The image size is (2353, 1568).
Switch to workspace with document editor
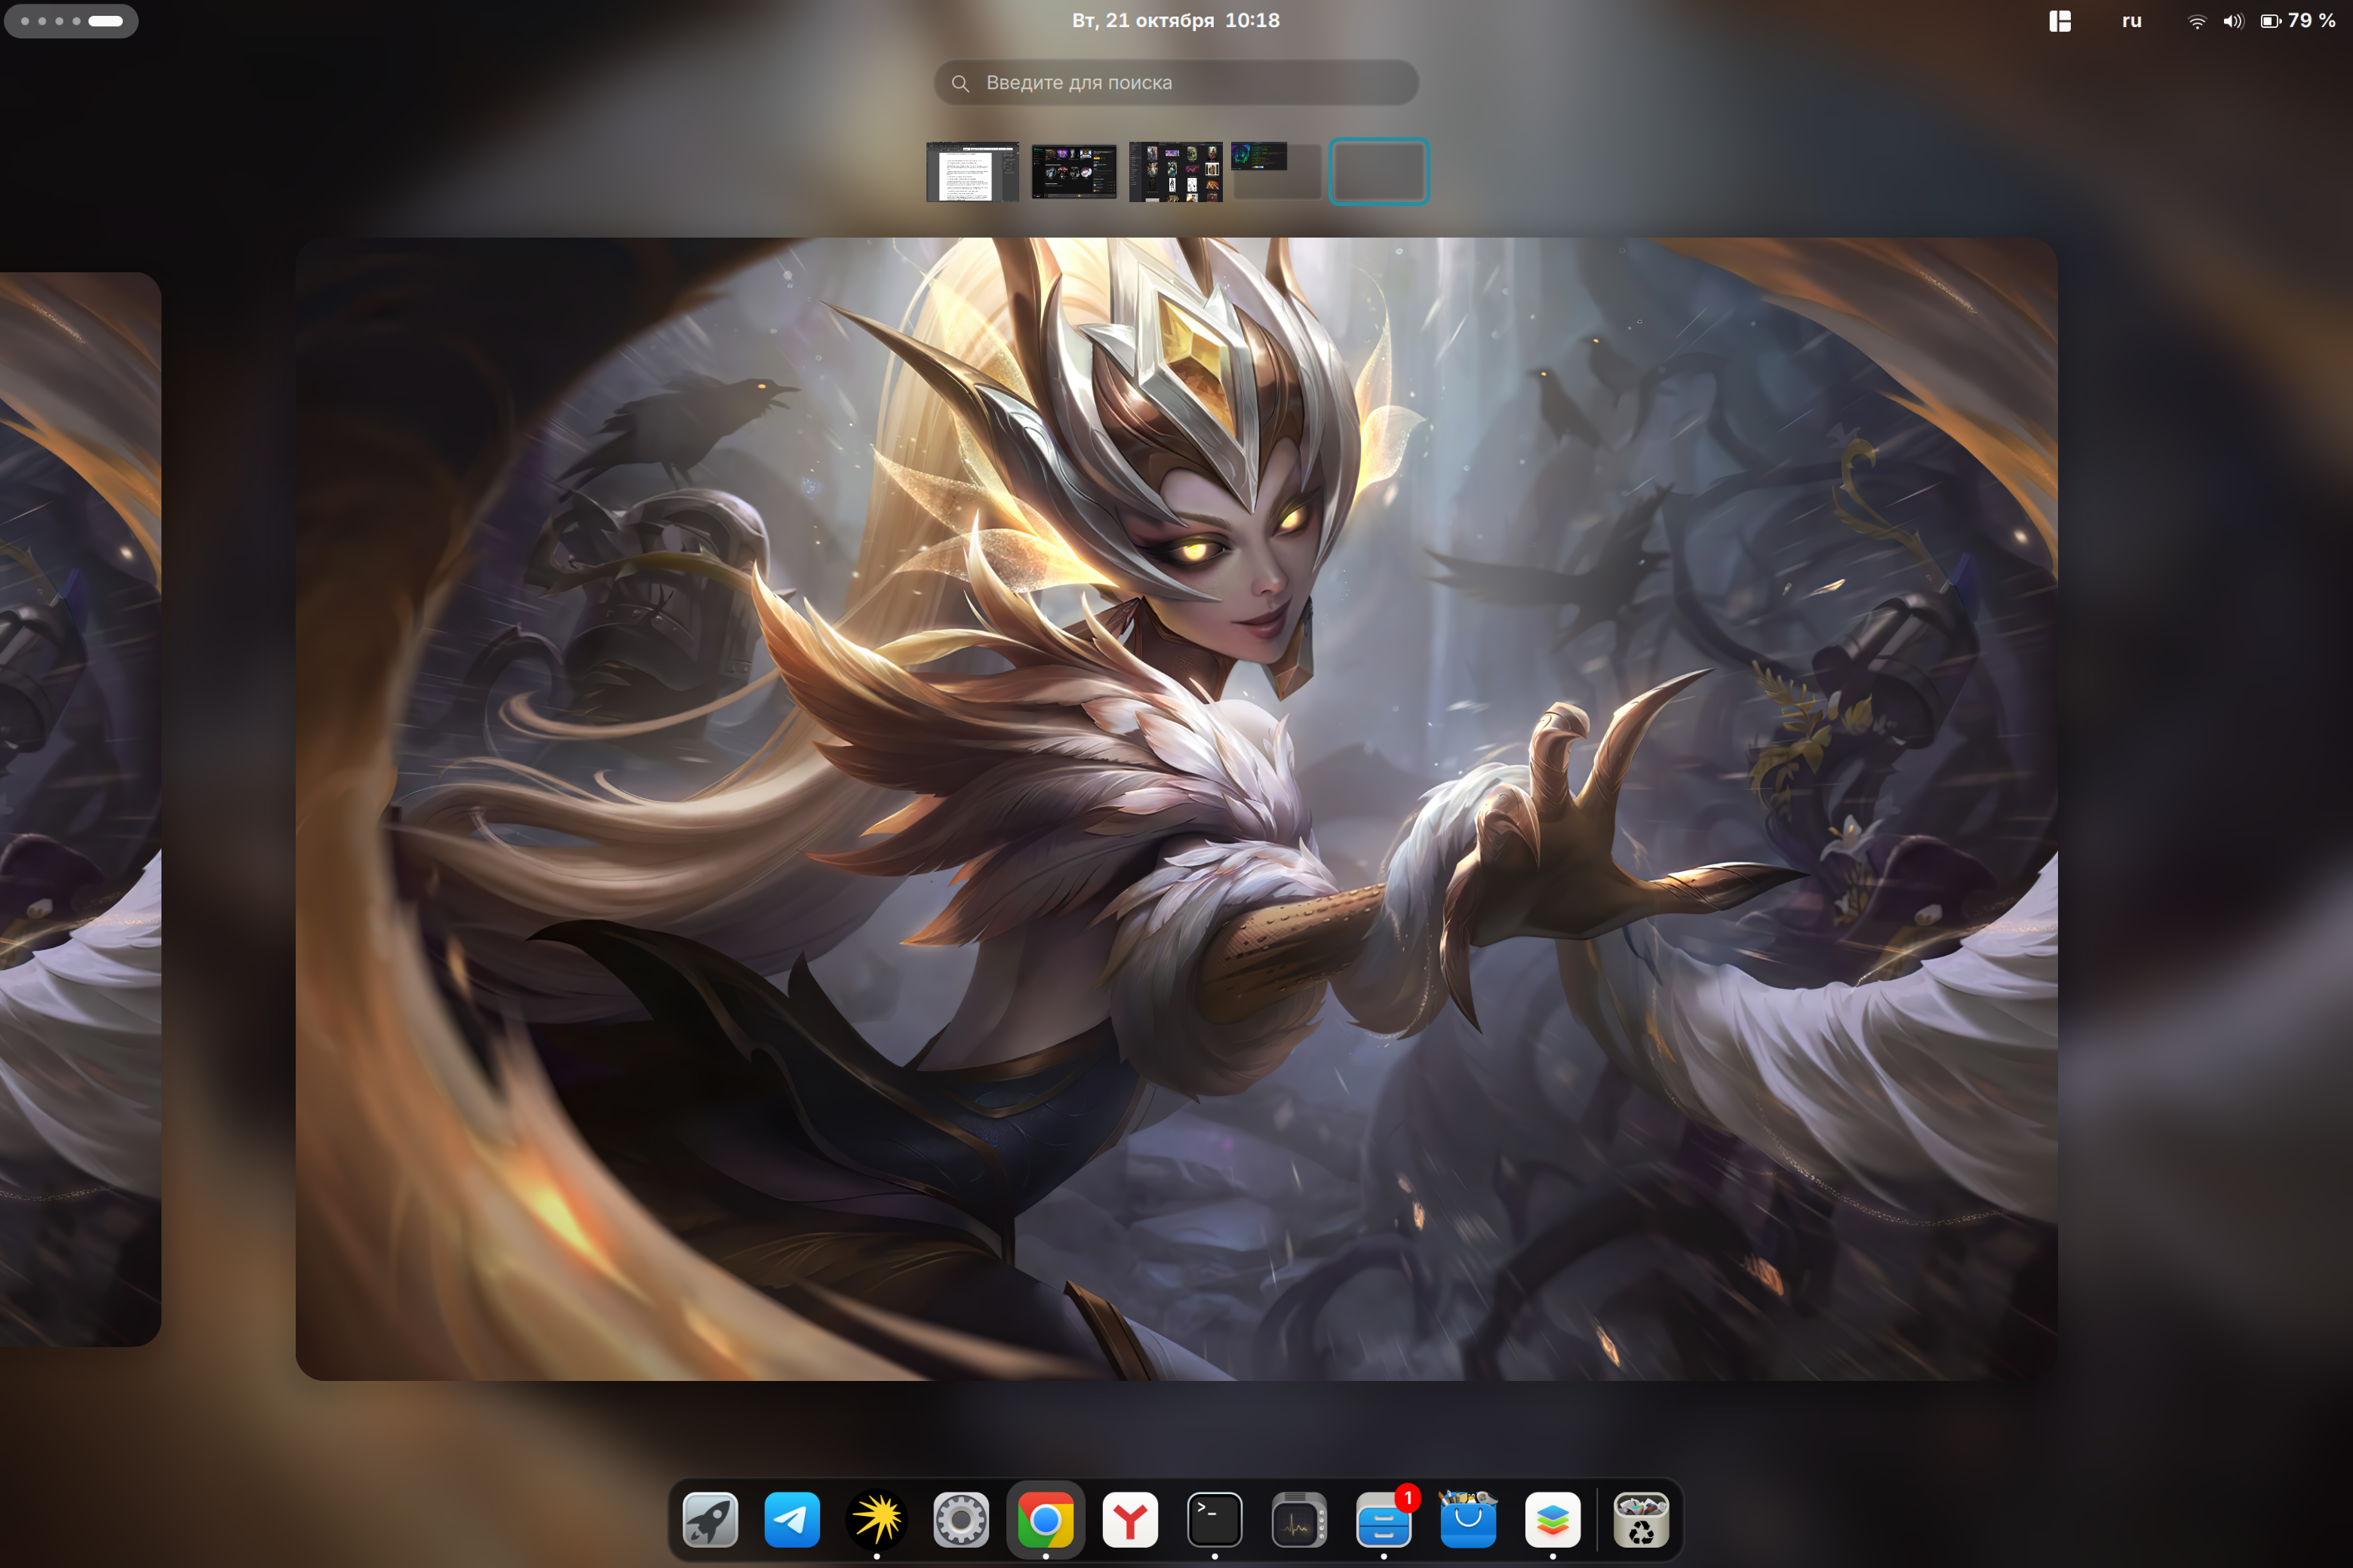(972, 172)
